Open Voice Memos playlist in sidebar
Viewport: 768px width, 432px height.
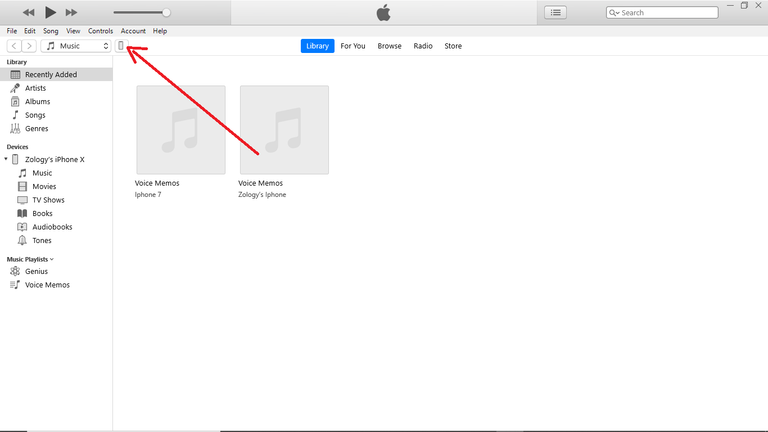pyautogui.click(x=47, y=285)
